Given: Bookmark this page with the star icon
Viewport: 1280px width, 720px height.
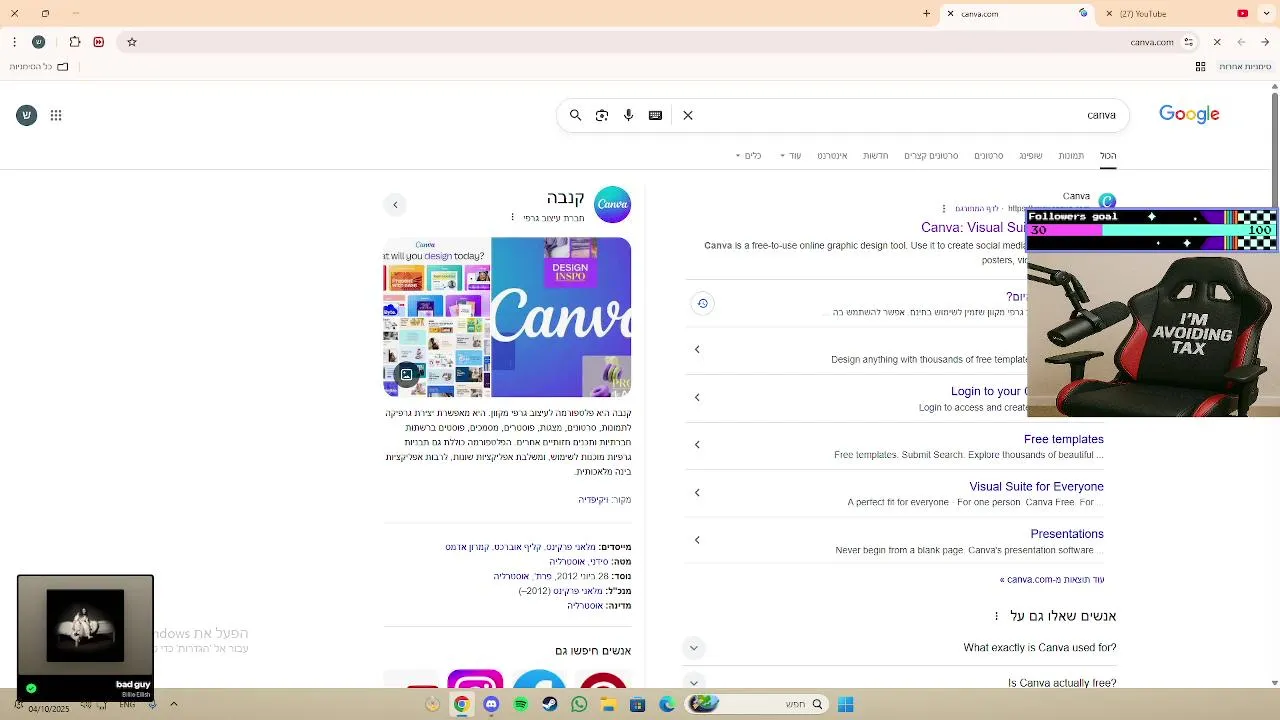Looking at the screenshot, I should 132,42.
